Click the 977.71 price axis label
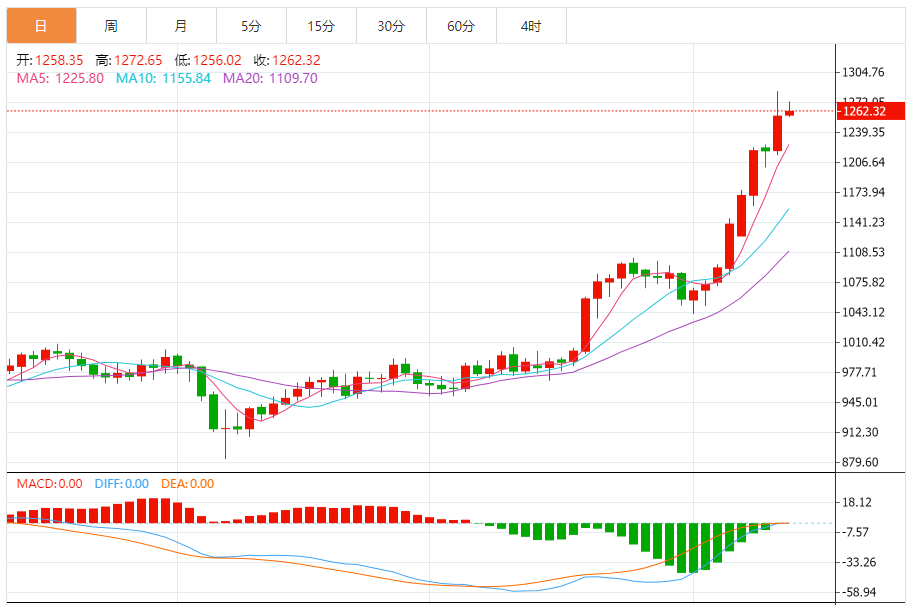910x605 pixels. tap(860, 372)
